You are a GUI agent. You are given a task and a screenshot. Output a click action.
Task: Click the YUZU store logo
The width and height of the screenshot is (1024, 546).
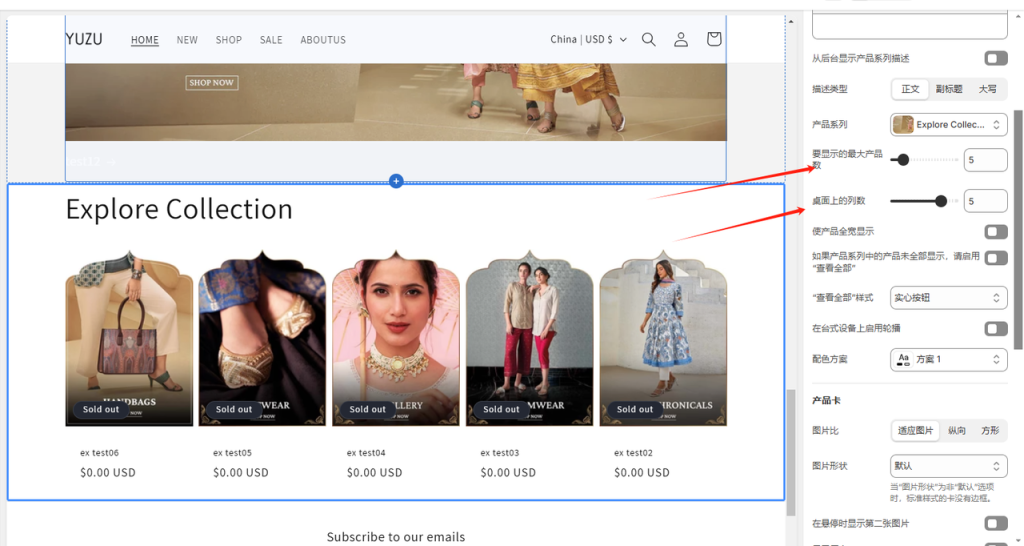tap(84, 39)
